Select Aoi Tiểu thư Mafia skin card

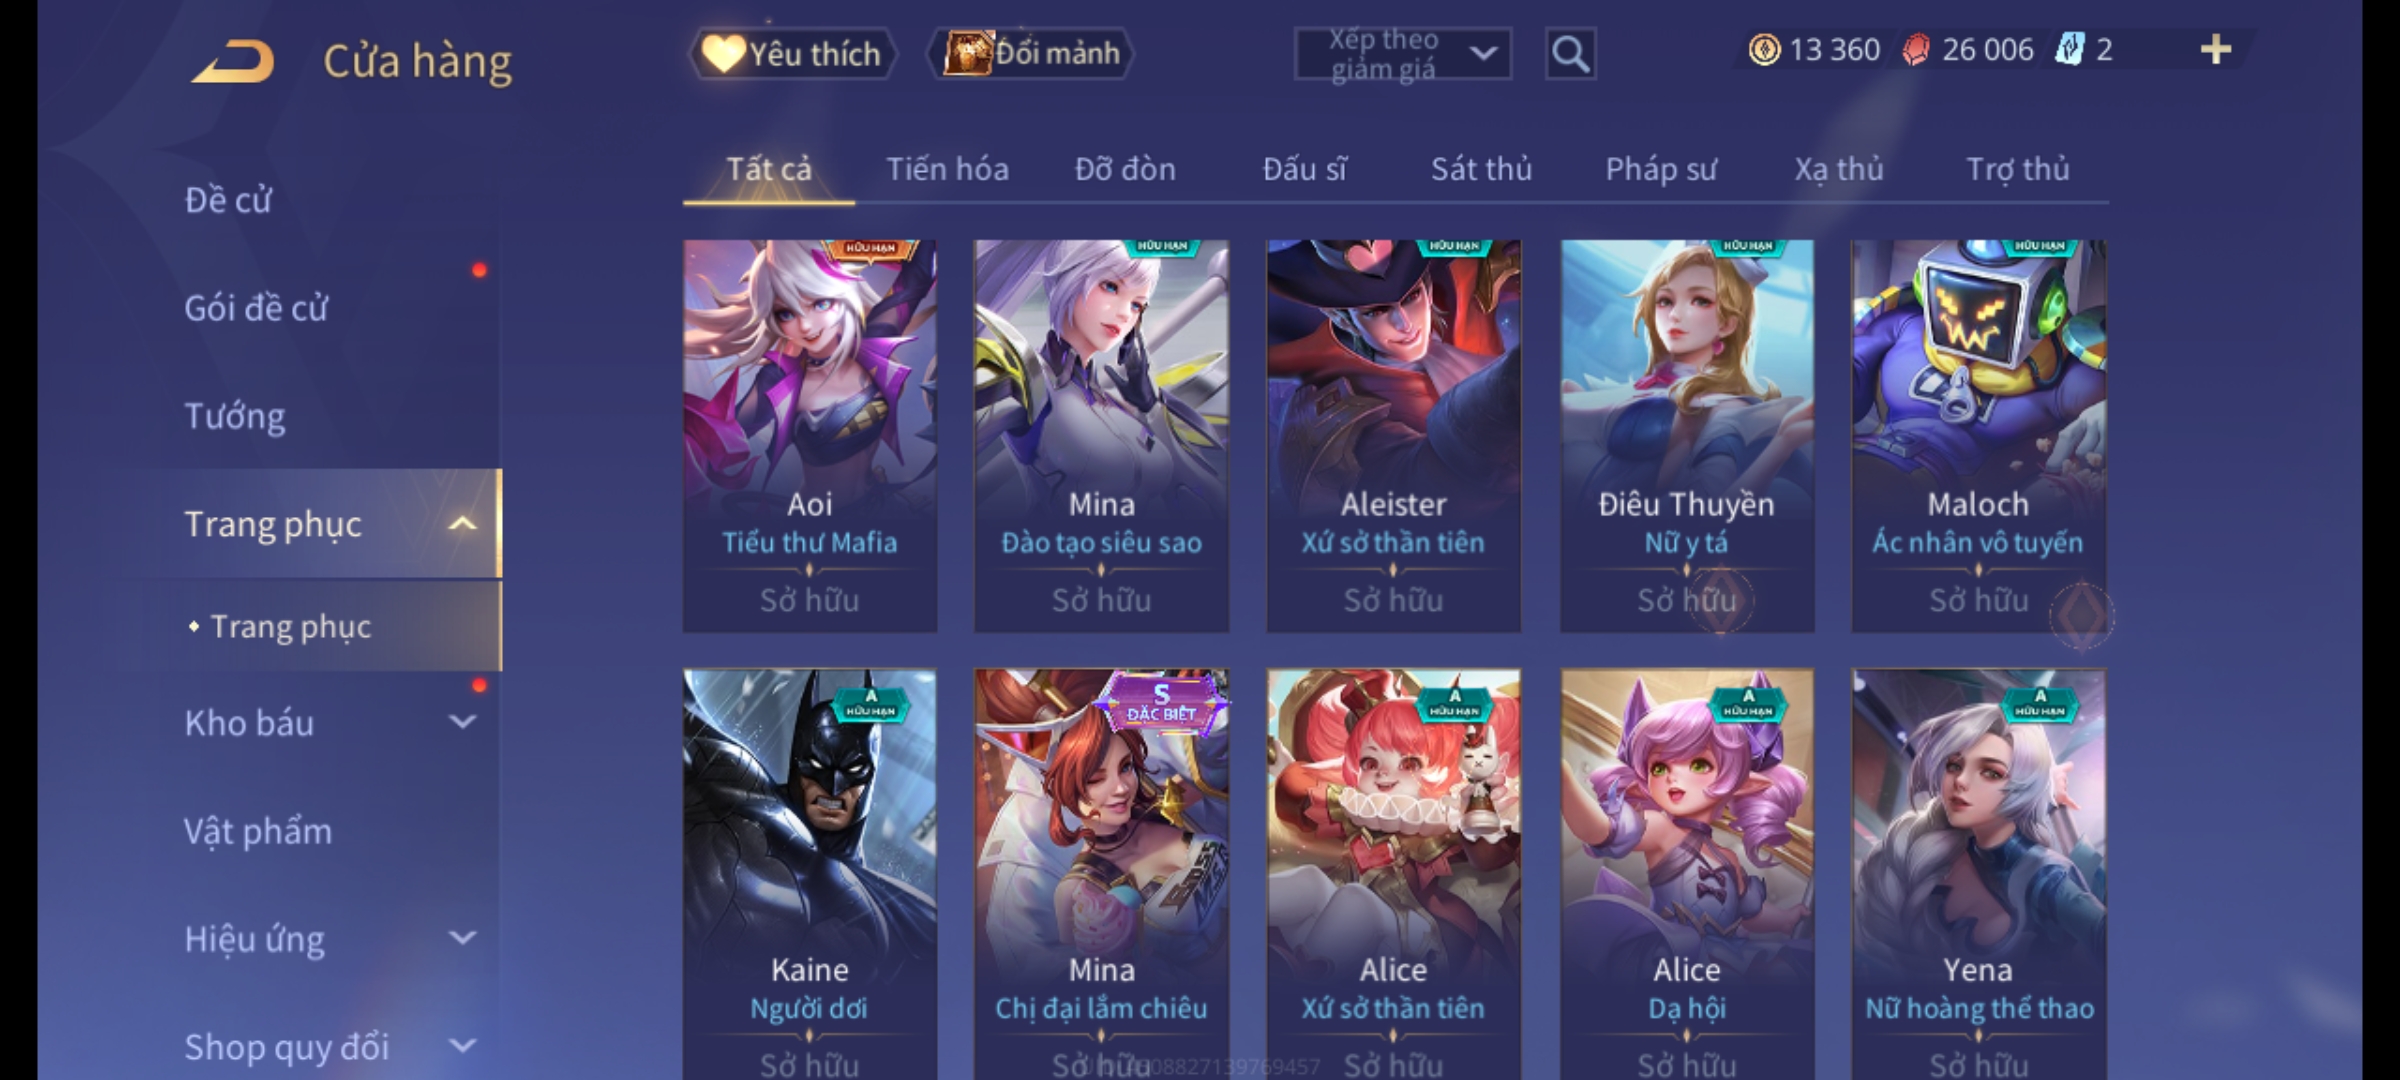810,436
